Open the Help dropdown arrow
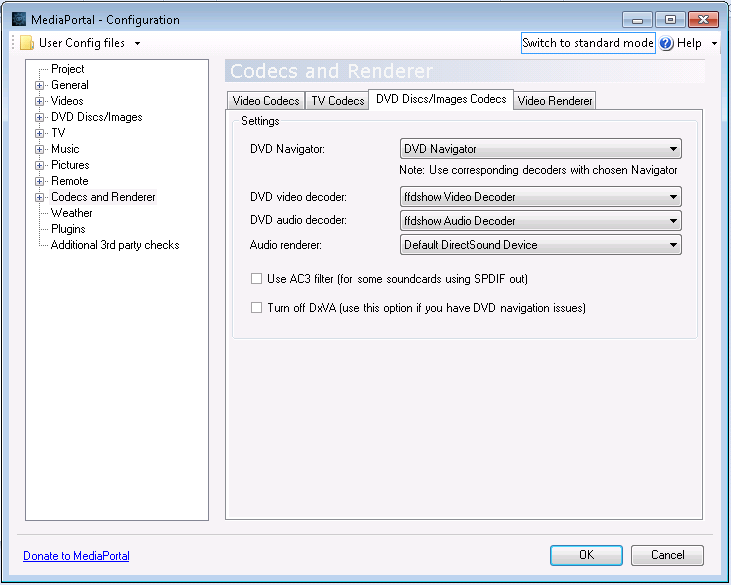731x585 pixels. 714,44
